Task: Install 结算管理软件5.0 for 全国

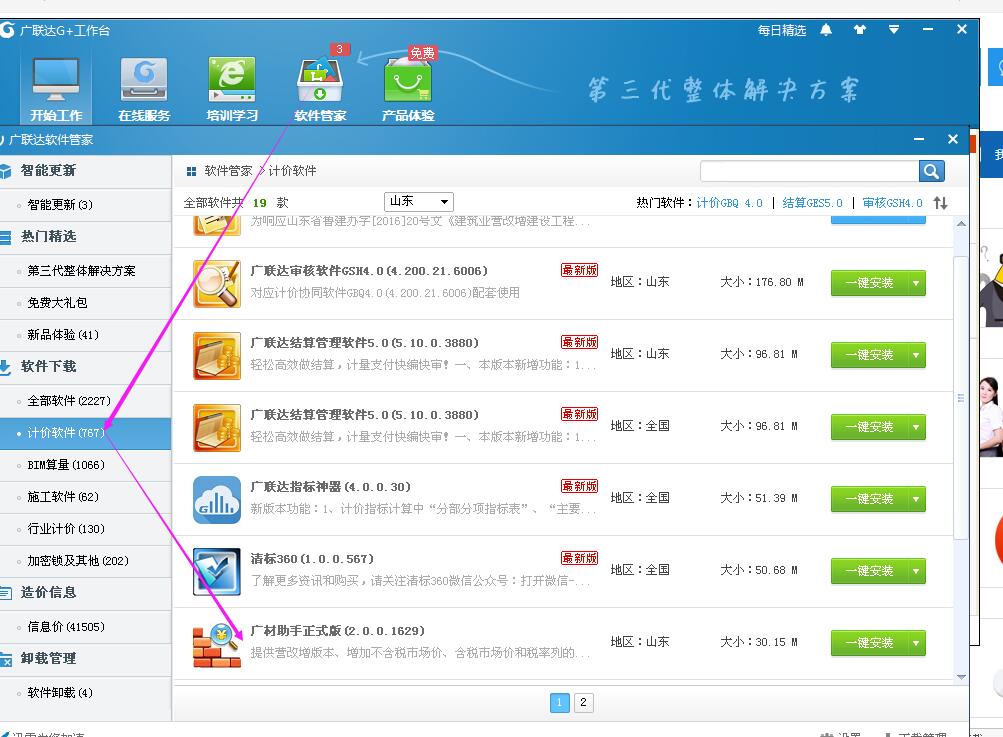Action: click(x=869, y=427)
